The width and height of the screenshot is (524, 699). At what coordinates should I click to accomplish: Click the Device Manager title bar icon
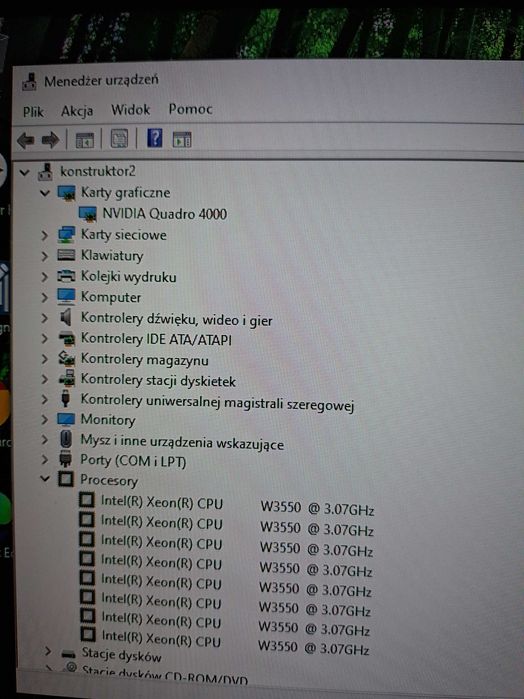29,82
